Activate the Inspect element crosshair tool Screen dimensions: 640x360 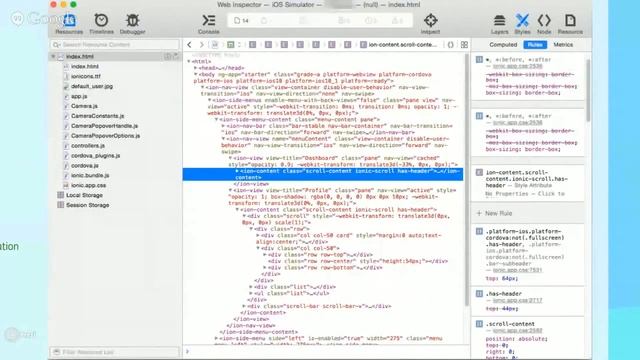pyautogui.click(x=430, y=24)
